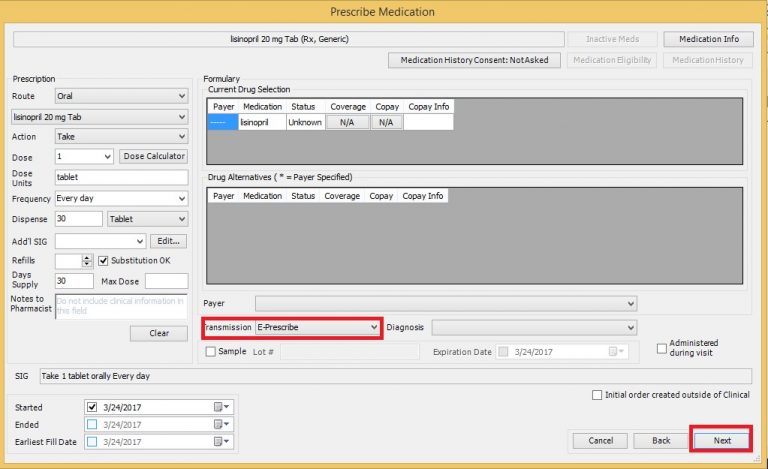Tick Initial order created outside of Clinical

597,394
